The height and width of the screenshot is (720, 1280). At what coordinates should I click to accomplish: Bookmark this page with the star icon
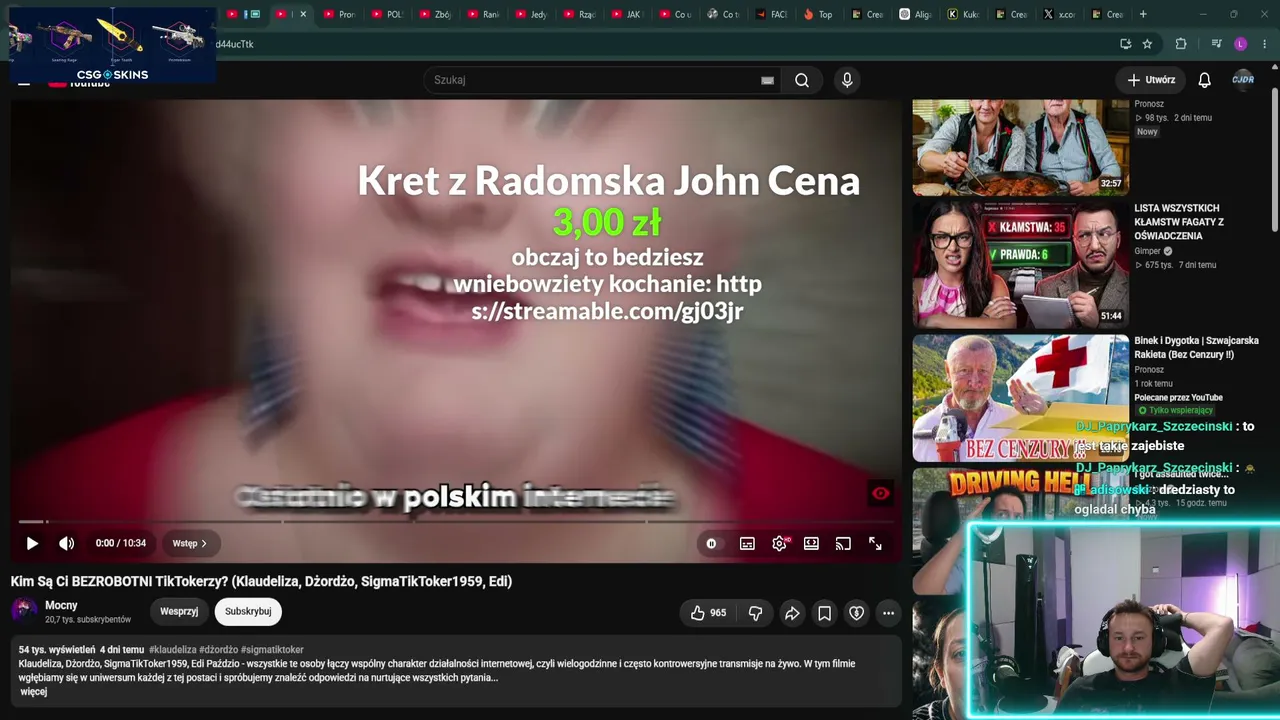(x=1147, y=44)
